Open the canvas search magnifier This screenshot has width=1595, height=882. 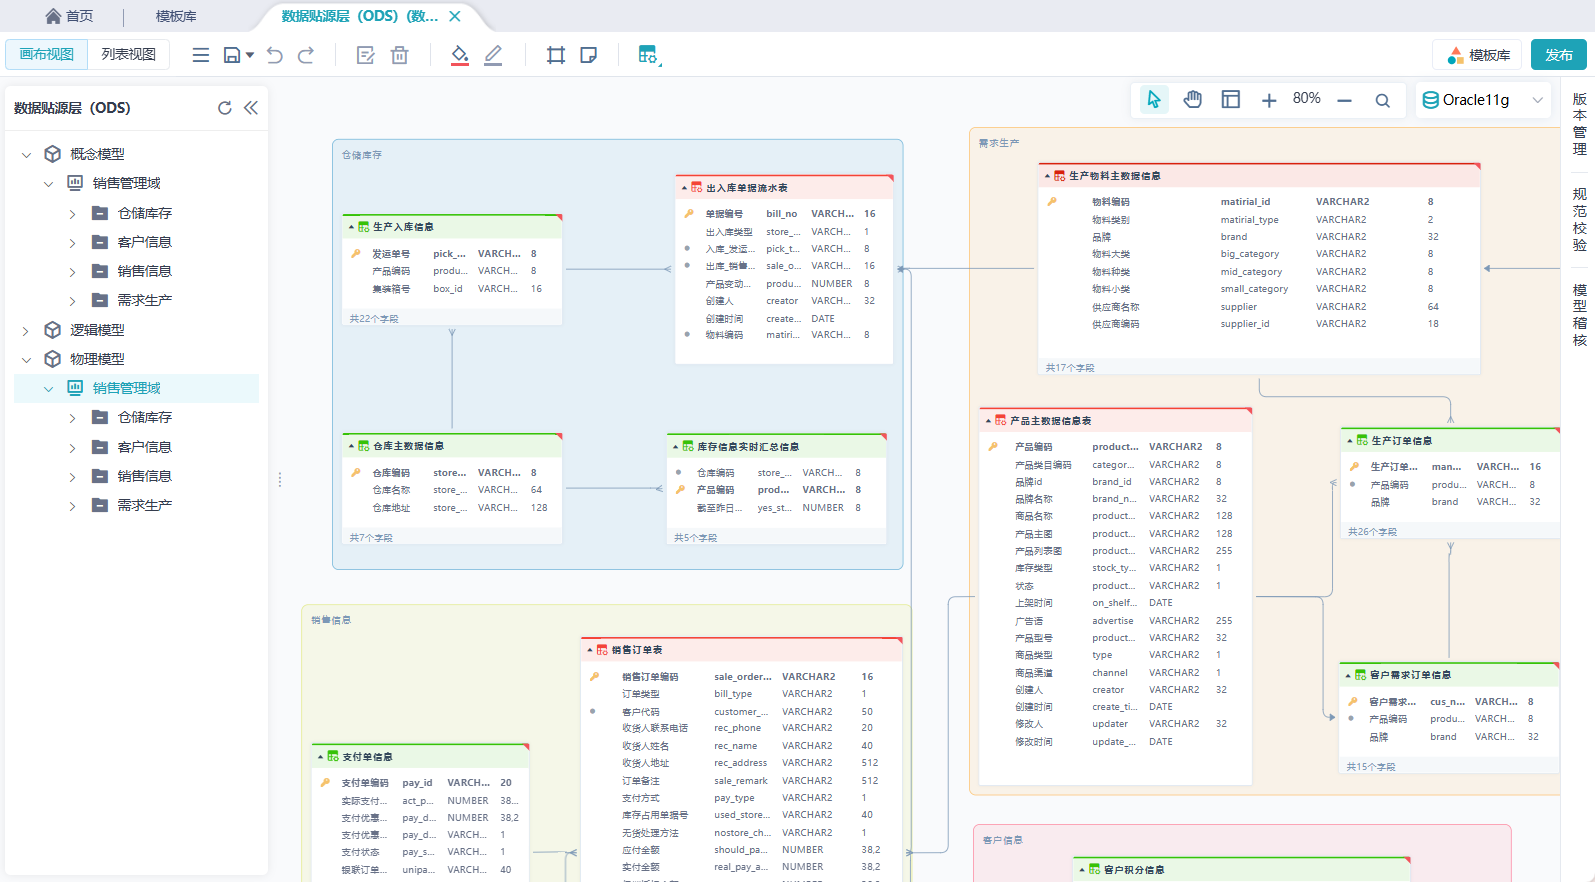(1382, 100)
